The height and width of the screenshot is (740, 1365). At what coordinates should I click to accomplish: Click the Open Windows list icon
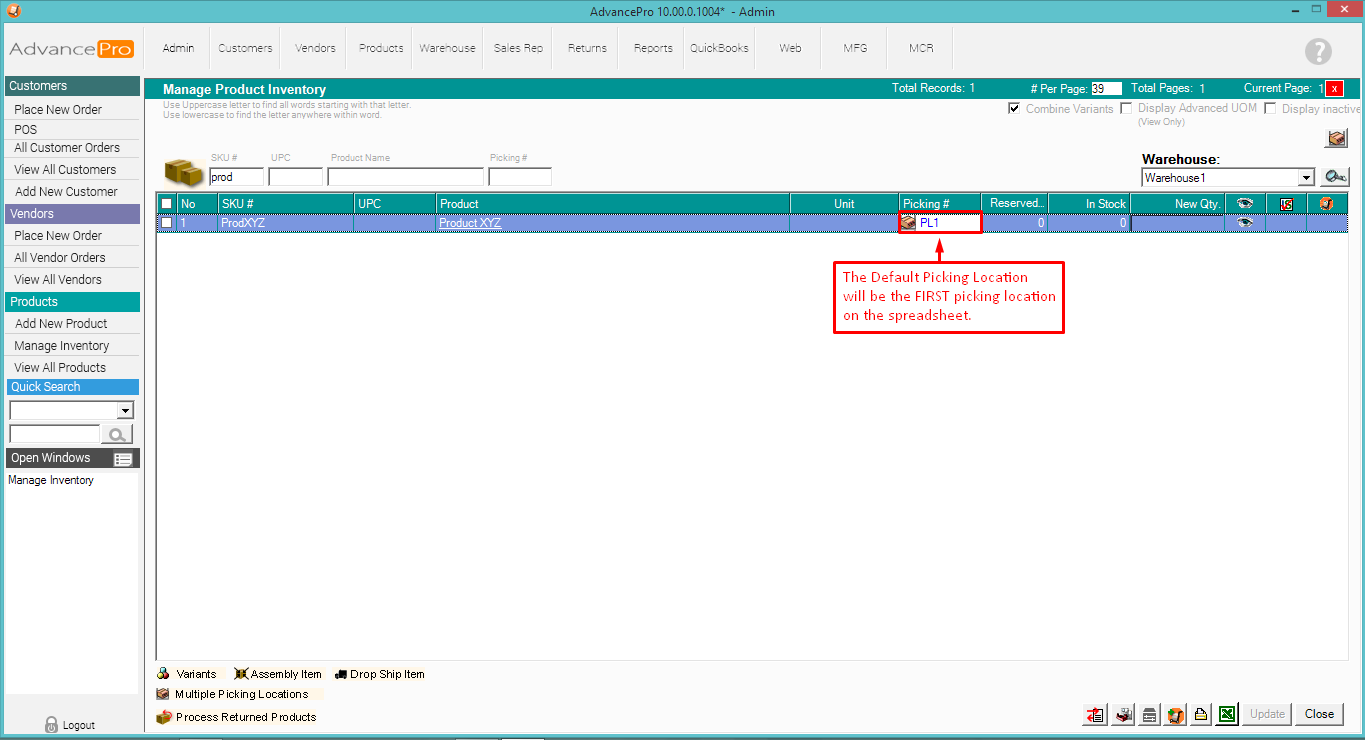click(123, 459)
